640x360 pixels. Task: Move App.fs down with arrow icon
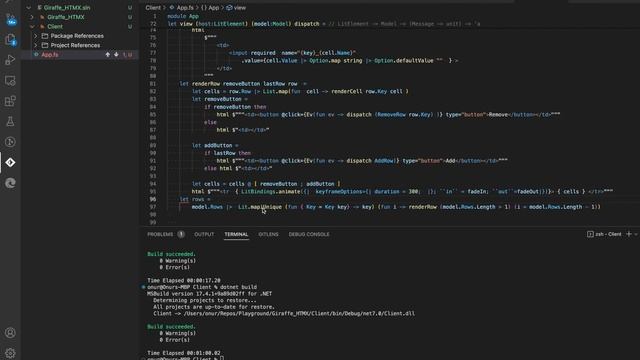pos(116,54)
